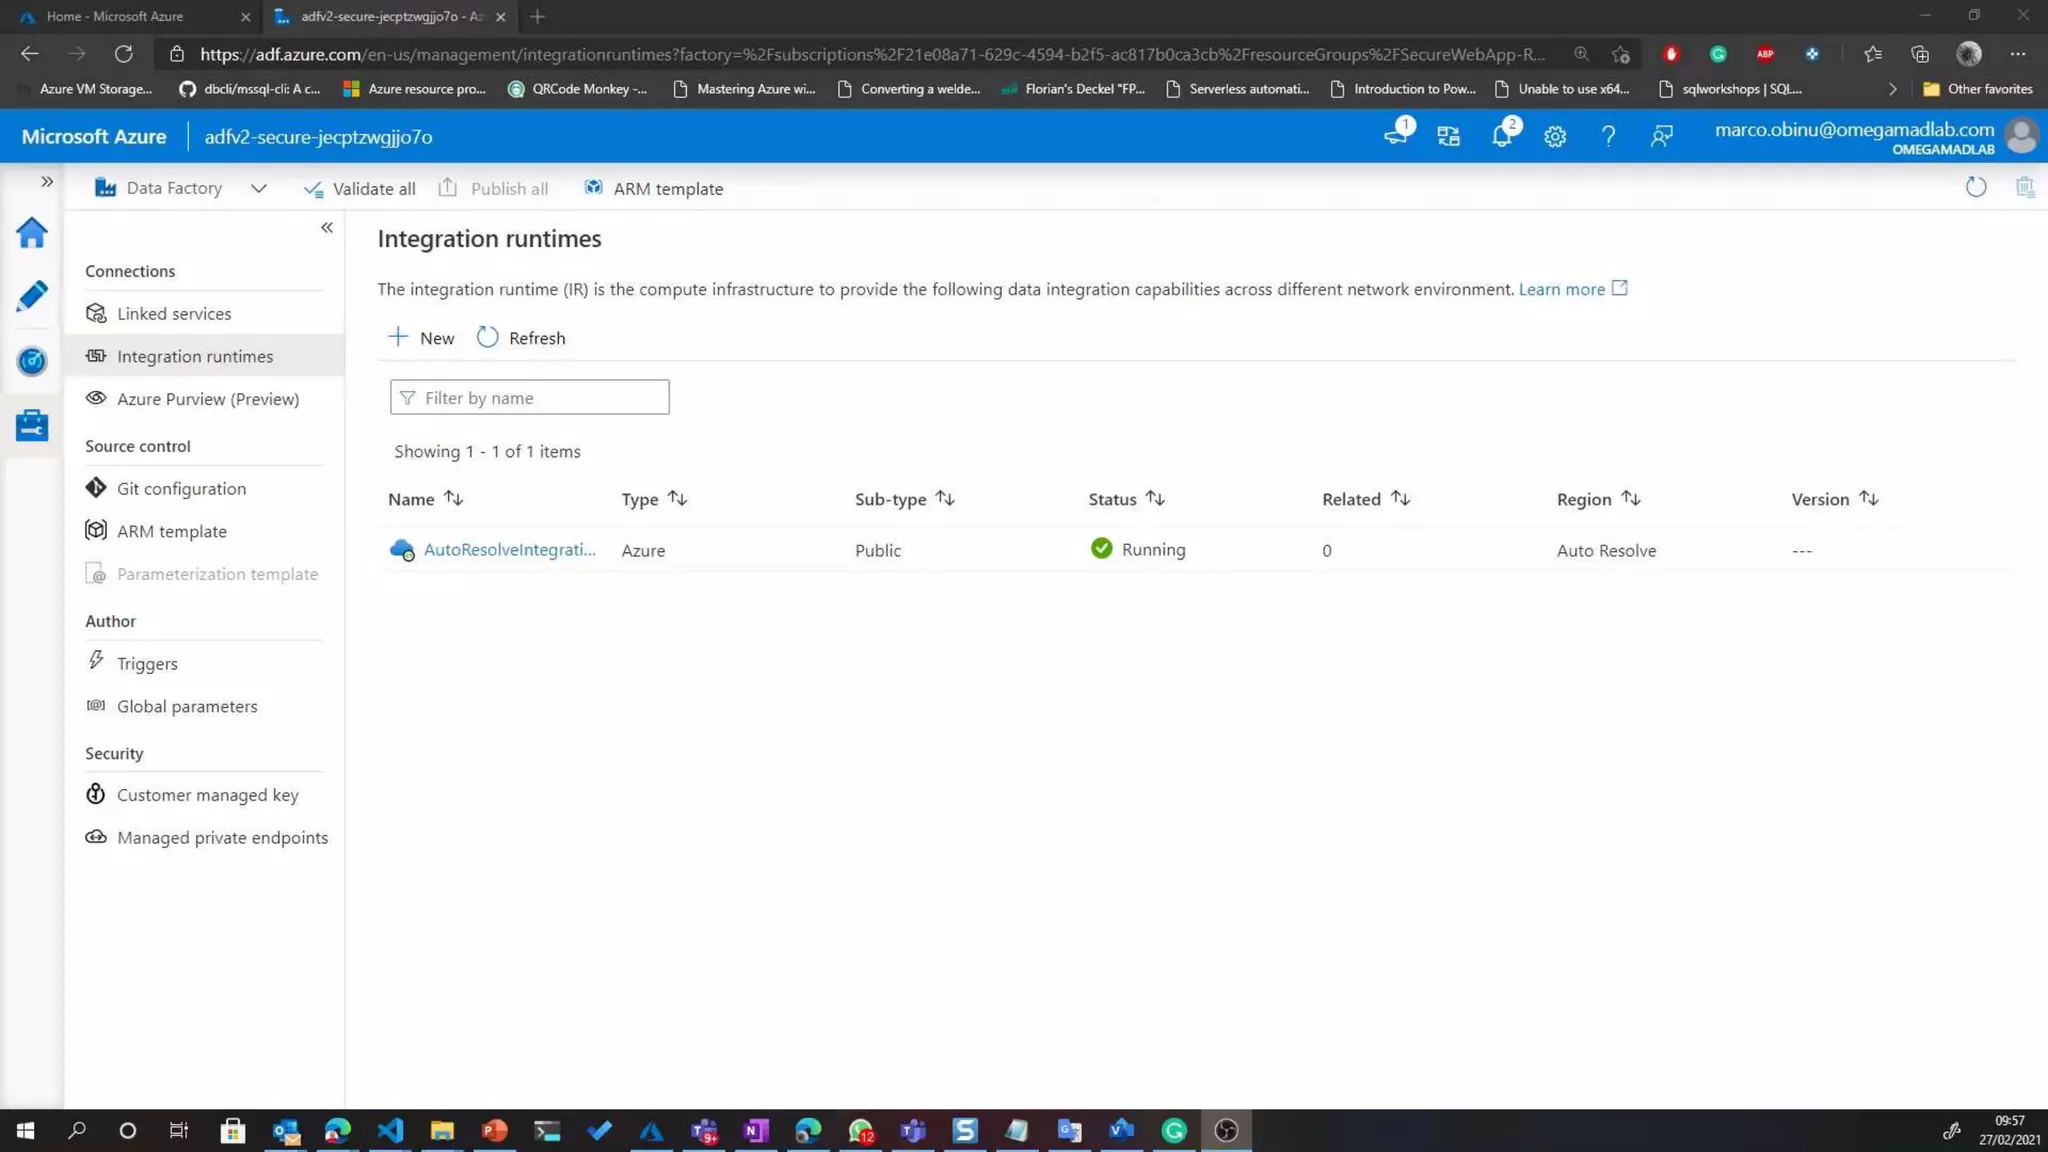Click the help question mark icon
The width and height of the screenshot is (2048, 1152).
[x=1607, y=136]
